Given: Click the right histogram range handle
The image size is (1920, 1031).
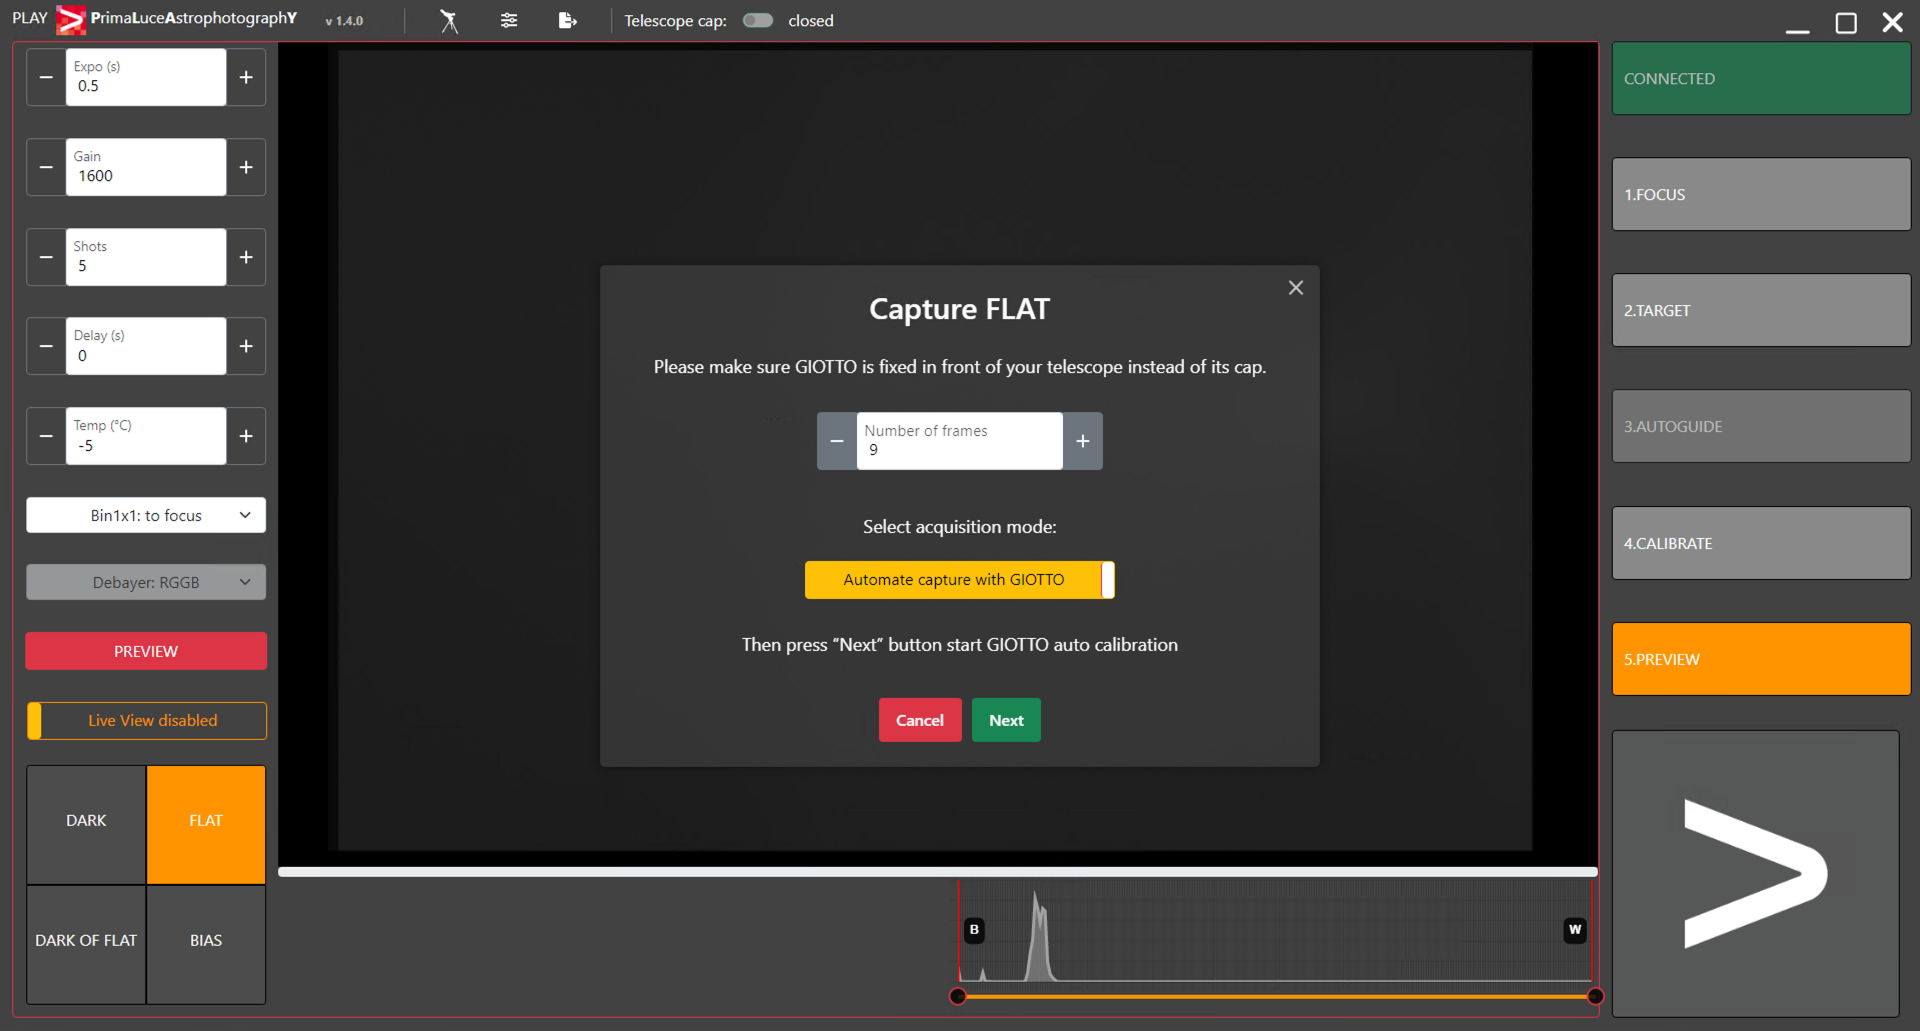Looking at the screenshot, I should 1596,996.
